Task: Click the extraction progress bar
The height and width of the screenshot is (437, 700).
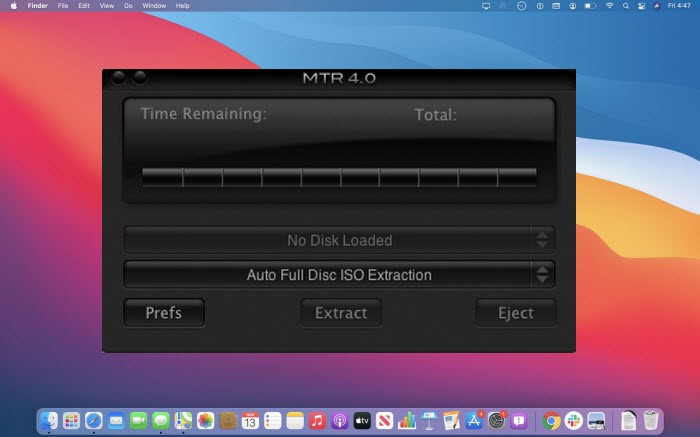Action: tap(339, 177)
